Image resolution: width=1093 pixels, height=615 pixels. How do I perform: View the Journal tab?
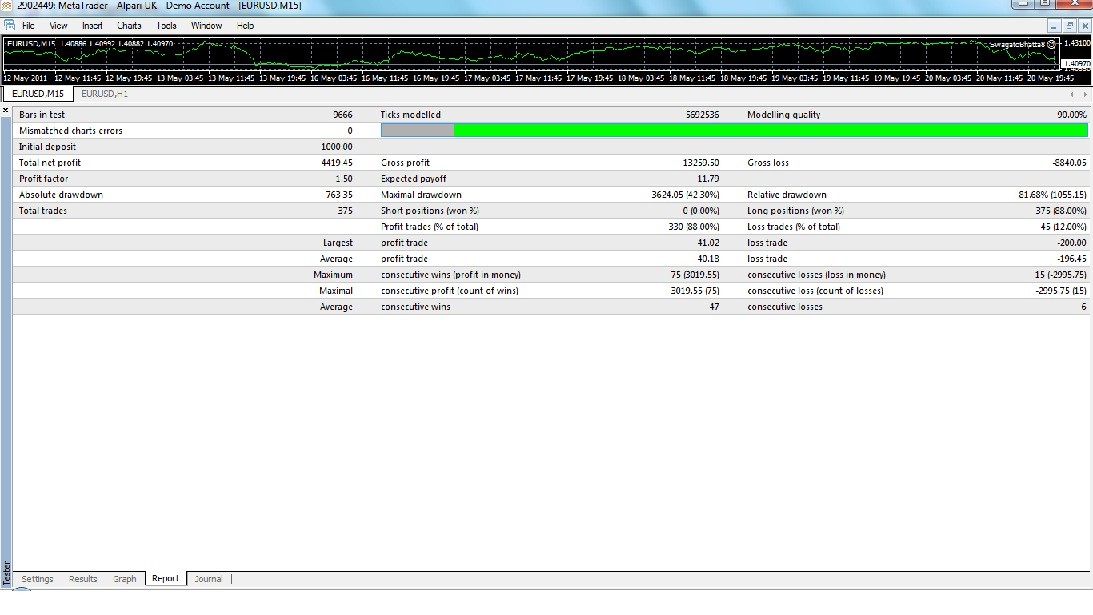[208, 578]
